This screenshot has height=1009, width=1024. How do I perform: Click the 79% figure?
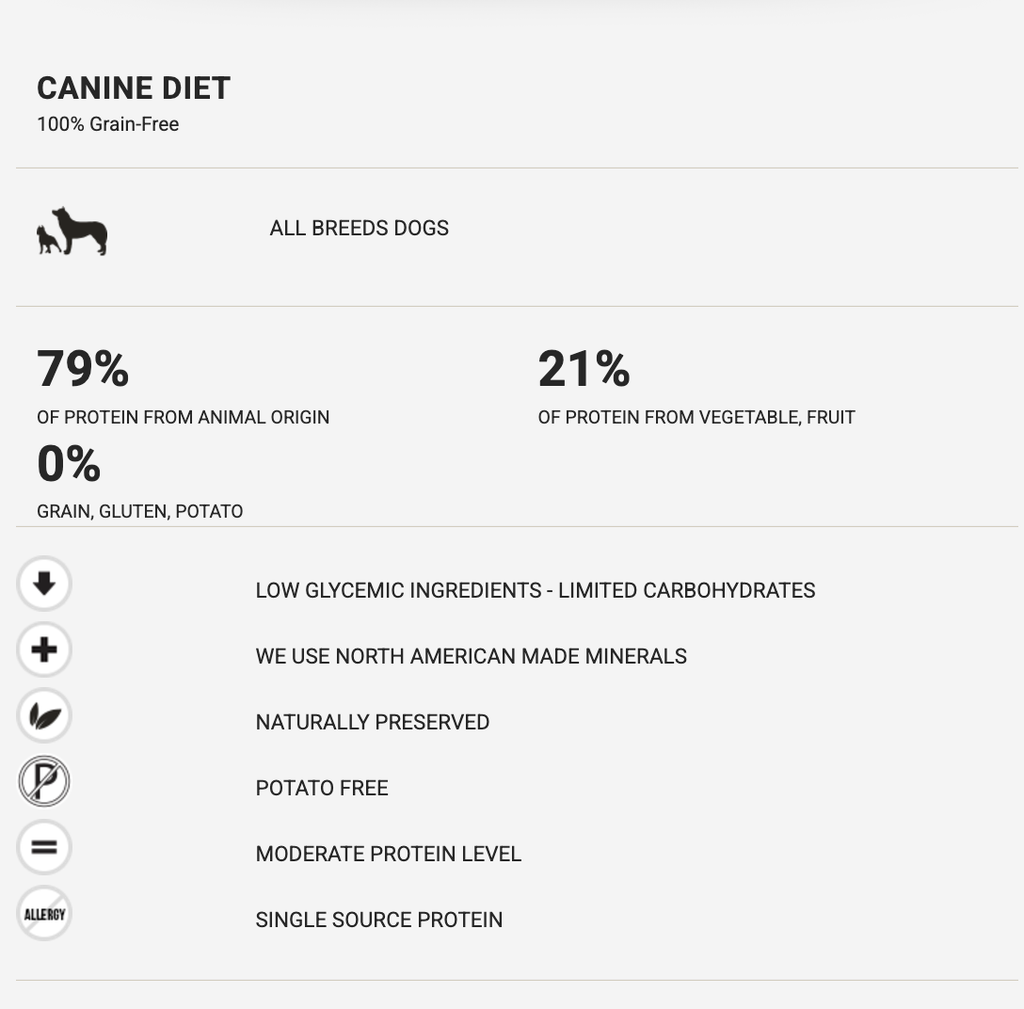tap(83, 368)
